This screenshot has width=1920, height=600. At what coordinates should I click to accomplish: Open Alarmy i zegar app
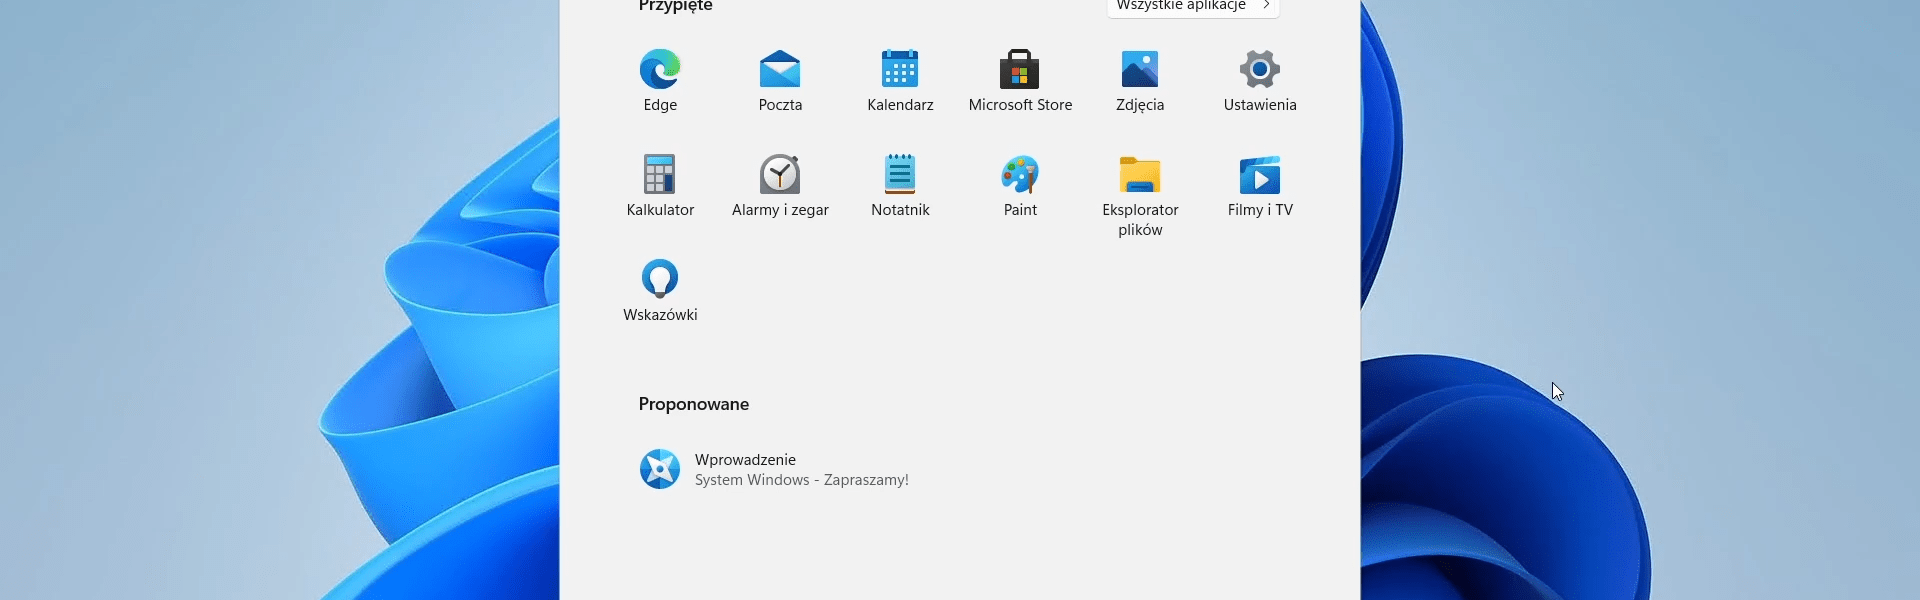click(780, 174)
